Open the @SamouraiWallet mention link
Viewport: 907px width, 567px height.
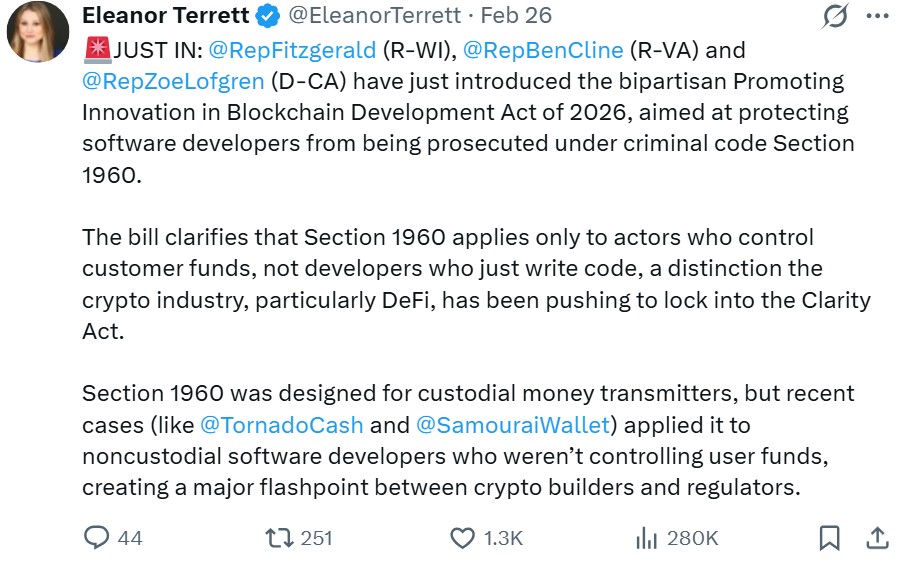coord(513,425)
